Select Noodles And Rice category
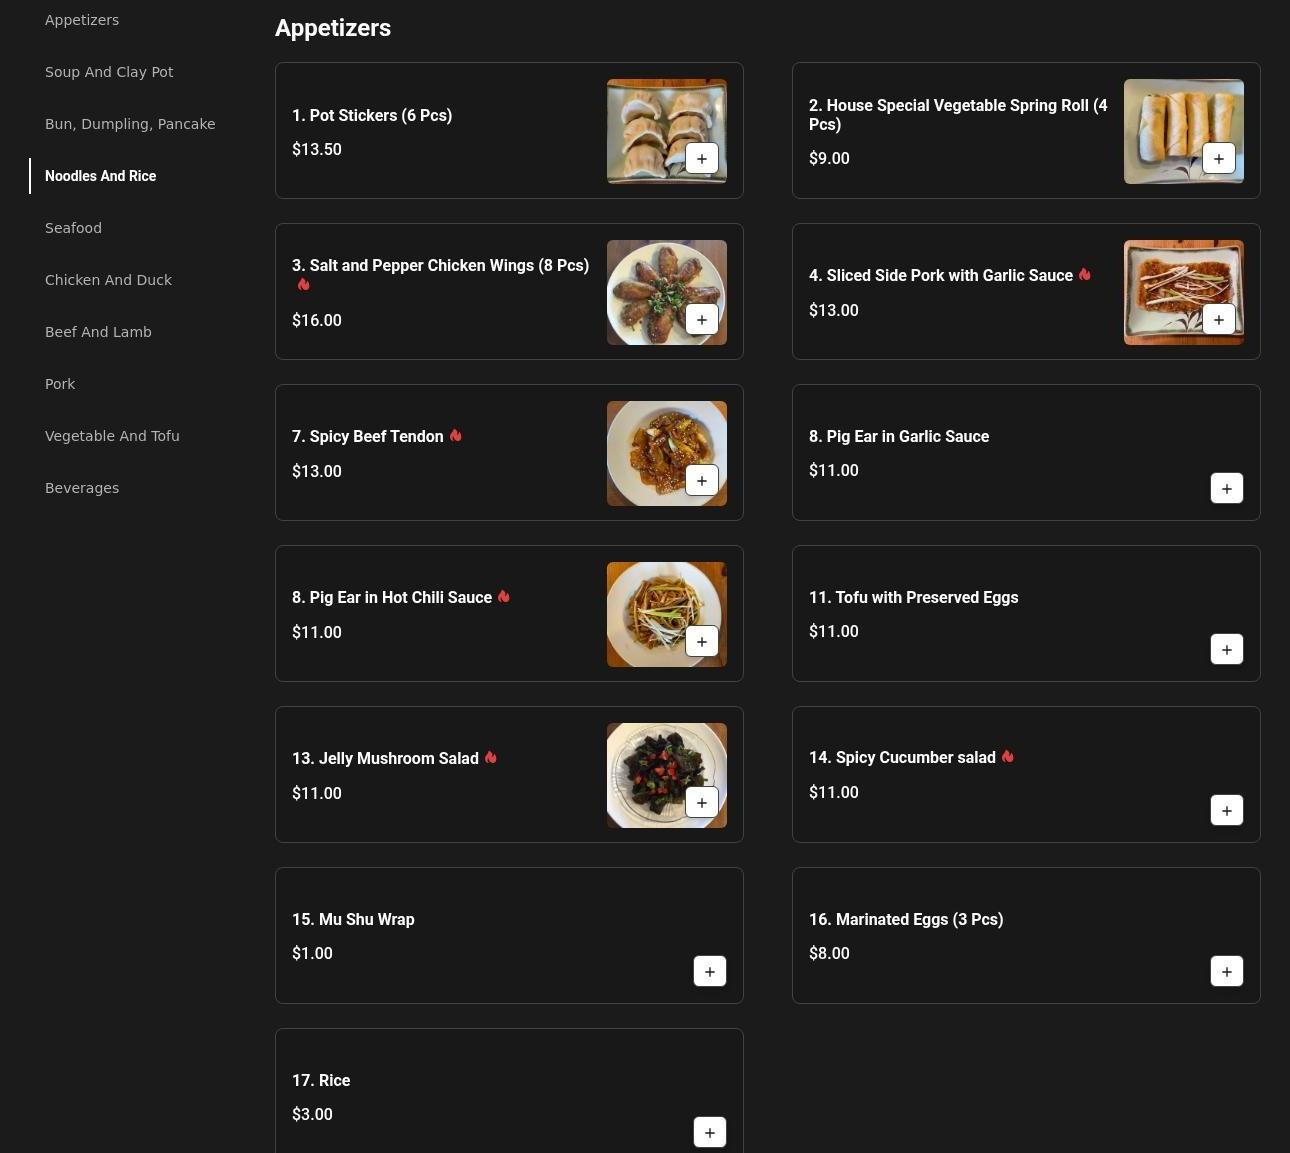The width and height of the screenshot is (1290, 1153). click(100, 176)
